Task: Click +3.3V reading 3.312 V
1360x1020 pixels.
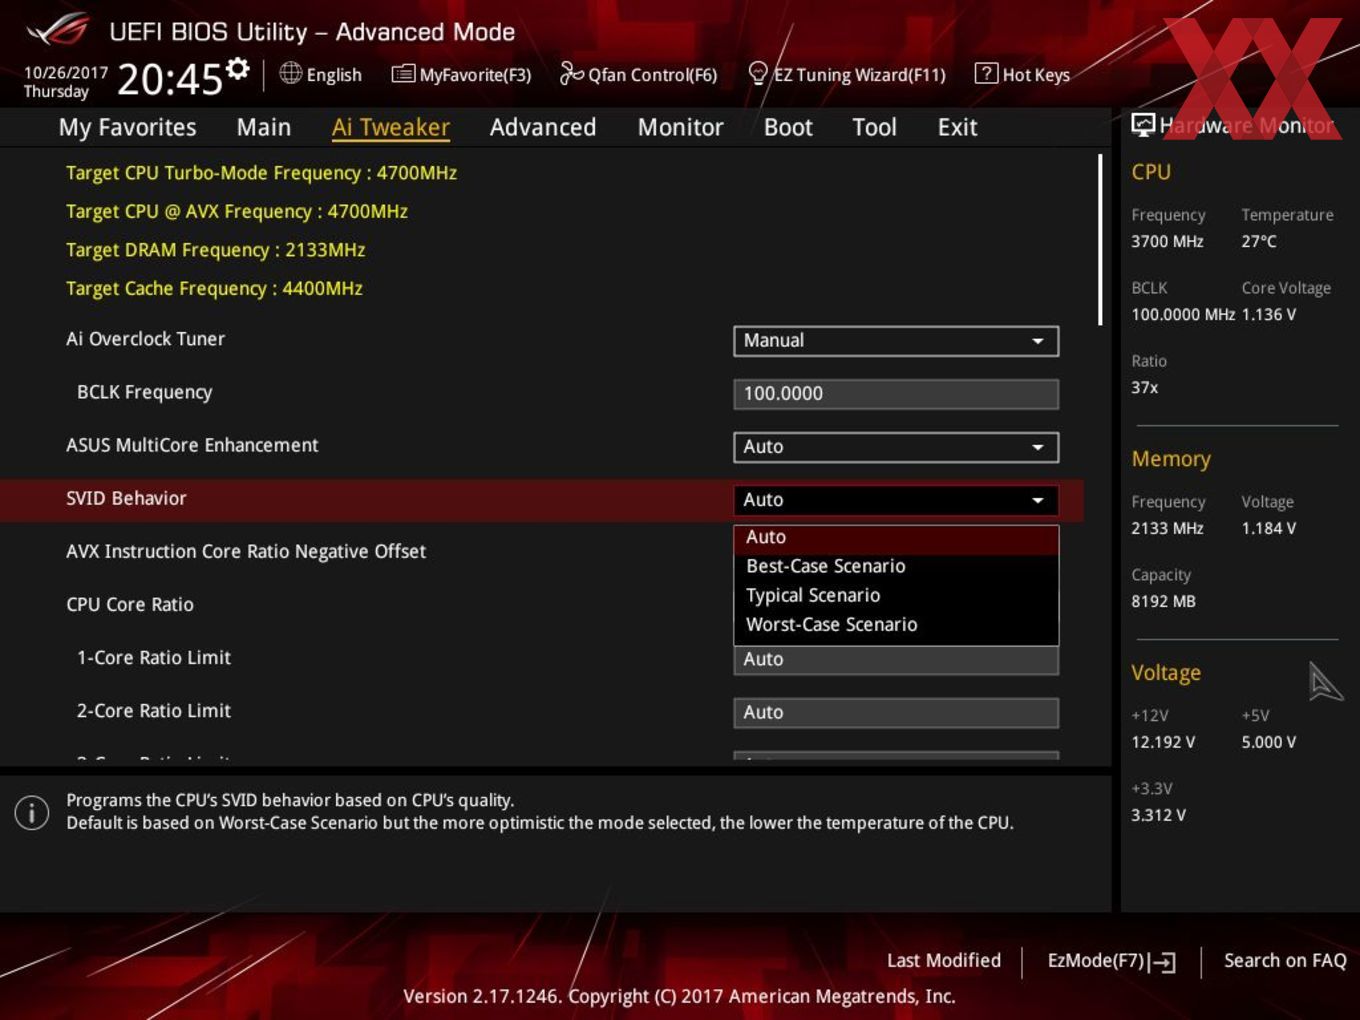Action: pyautogui.click(x=1158, y=815)
